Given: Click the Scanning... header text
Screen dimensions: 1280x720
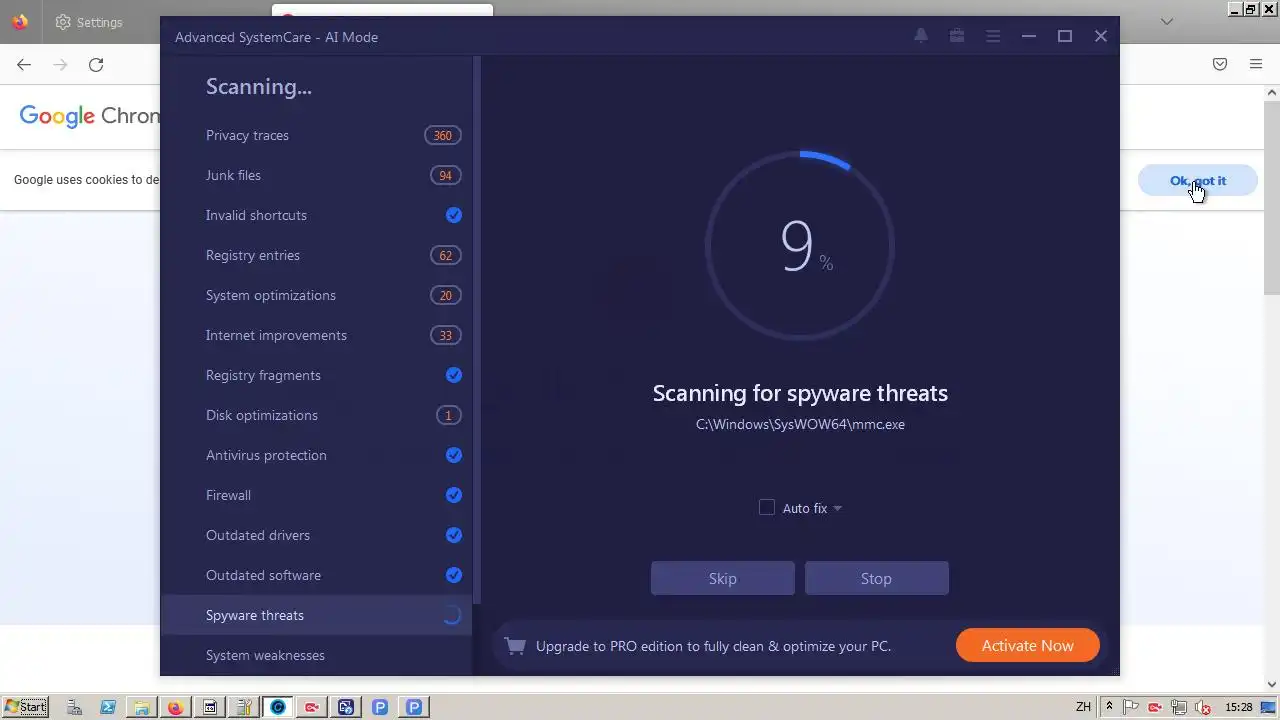Looking at the screenshot, I should (x=259, y=87).
